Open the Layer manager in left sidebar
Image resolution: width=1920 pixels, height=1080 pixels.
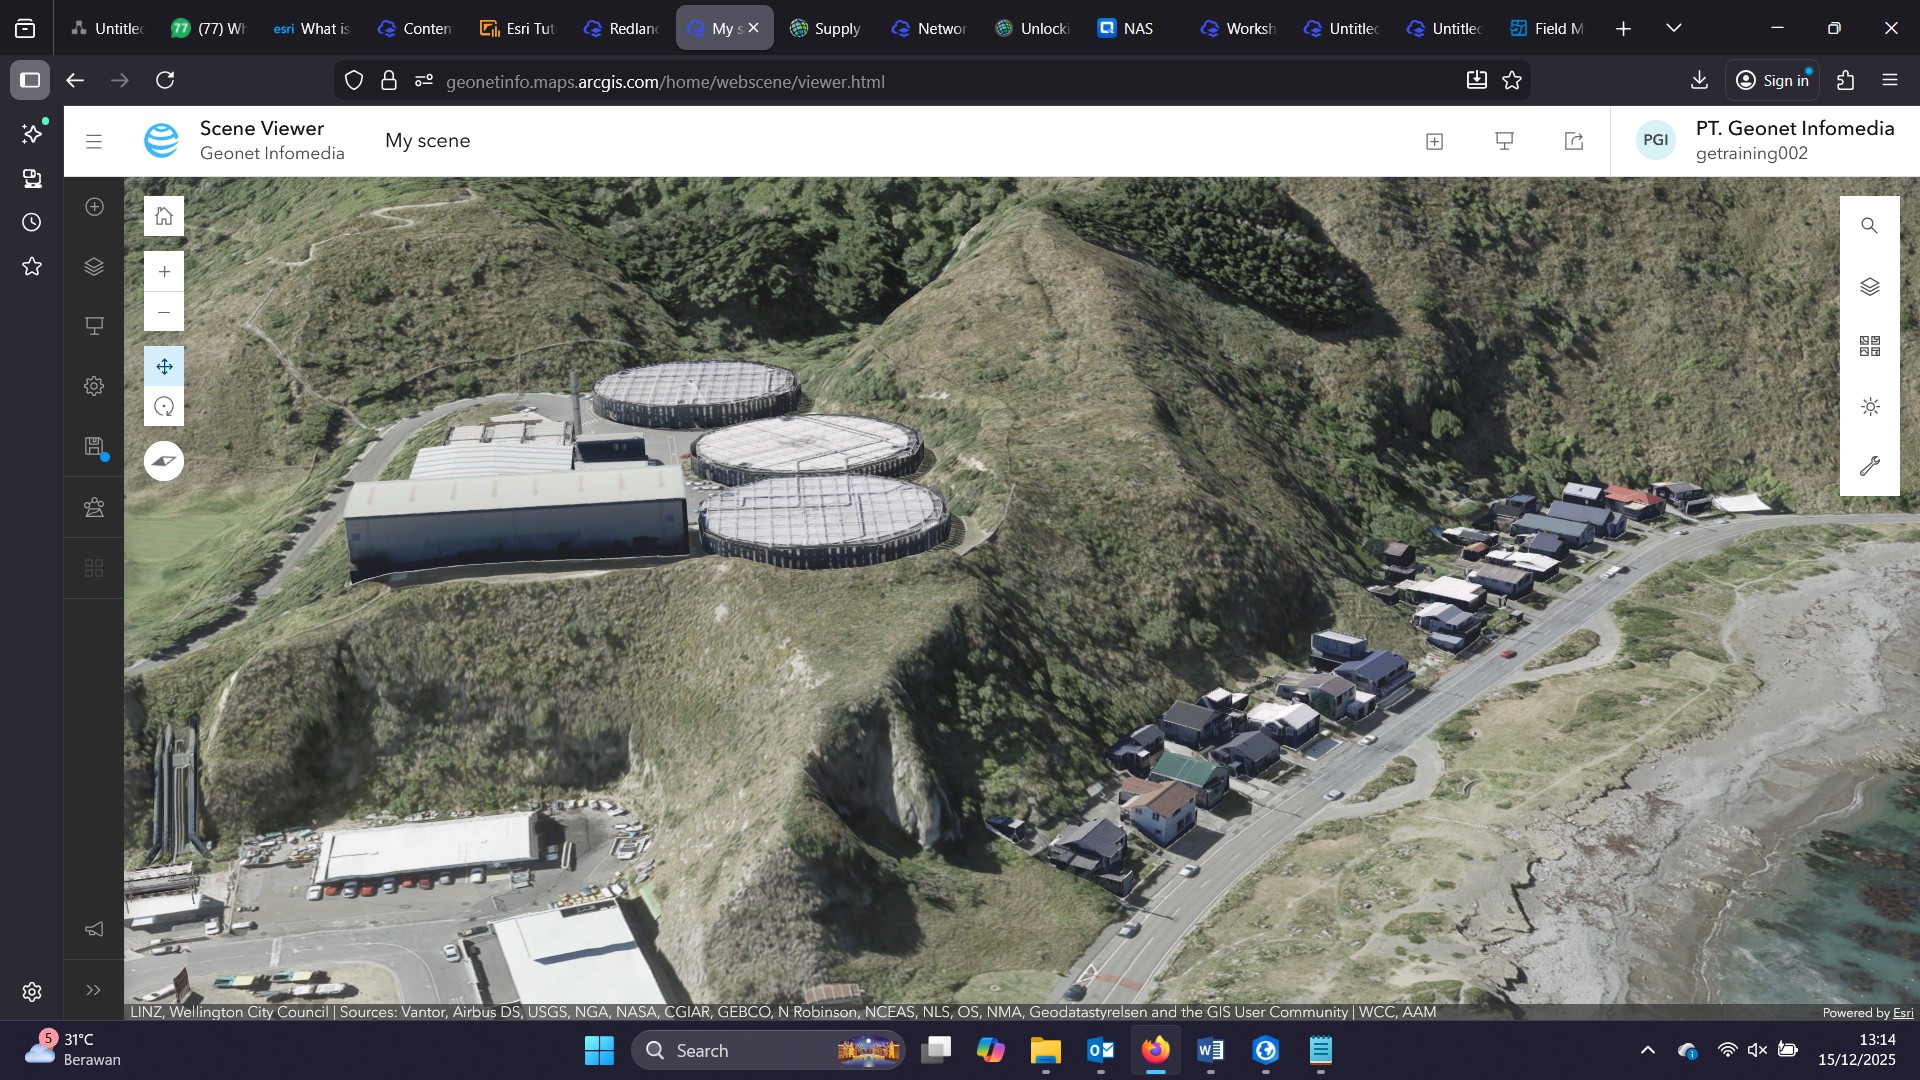coord(94,267)
